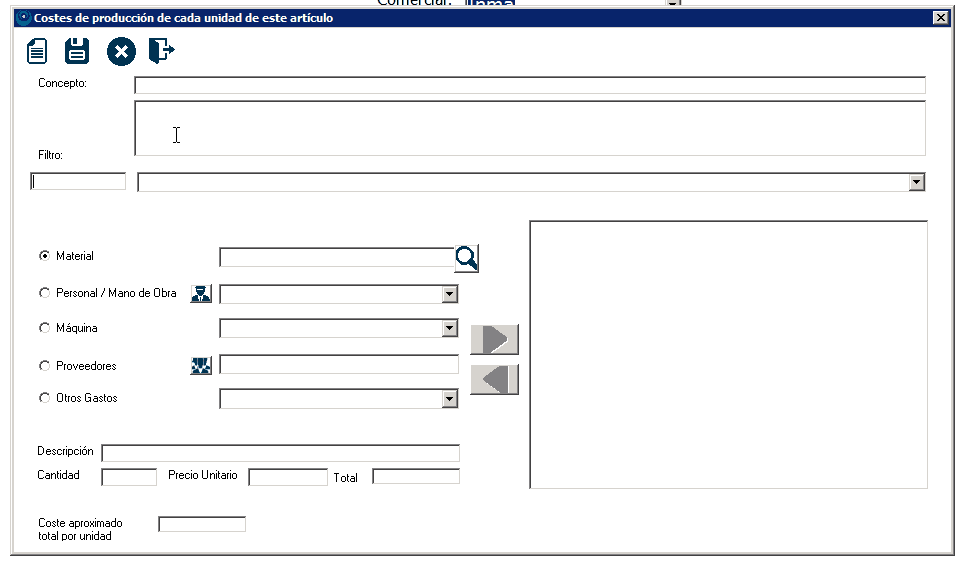Open the Máquina dropdown
This screenshot has width=965, height=566.
[x=449, y=329]
